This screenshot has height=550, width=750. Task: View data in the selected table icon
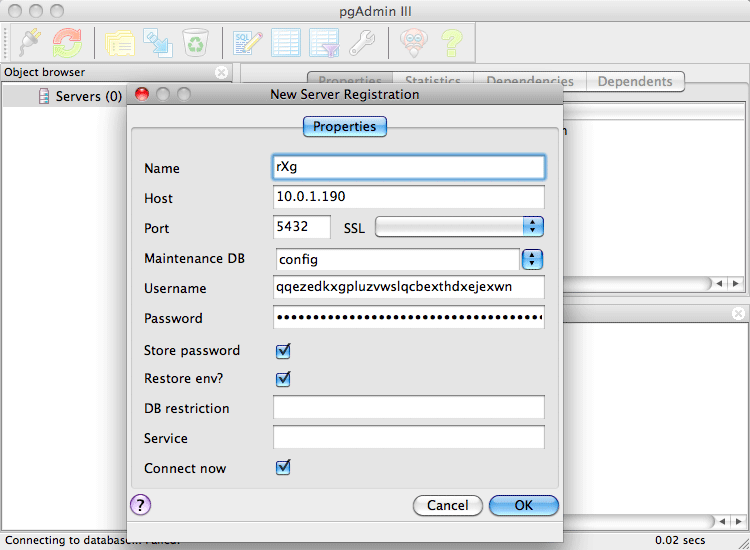pos(286,43)
